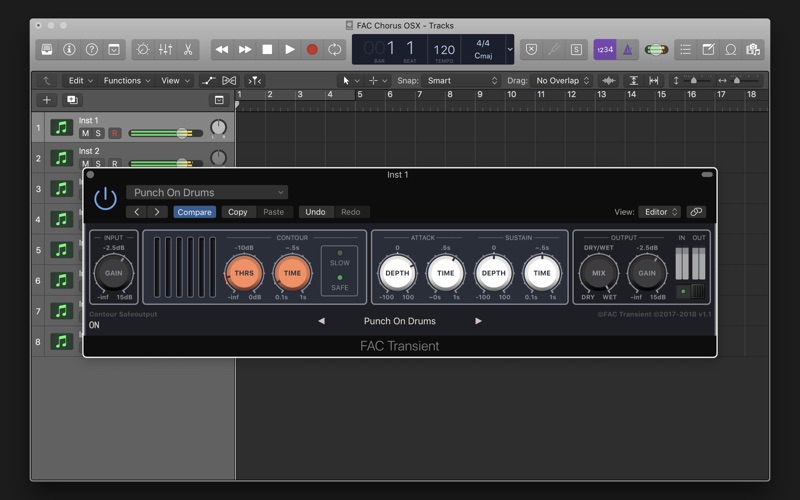Image resolution: width=800 pixels, height=500 pixels.
Task: Adjust the vertical zoom slider
Action: pyautogui.click(x=693, y=81)
